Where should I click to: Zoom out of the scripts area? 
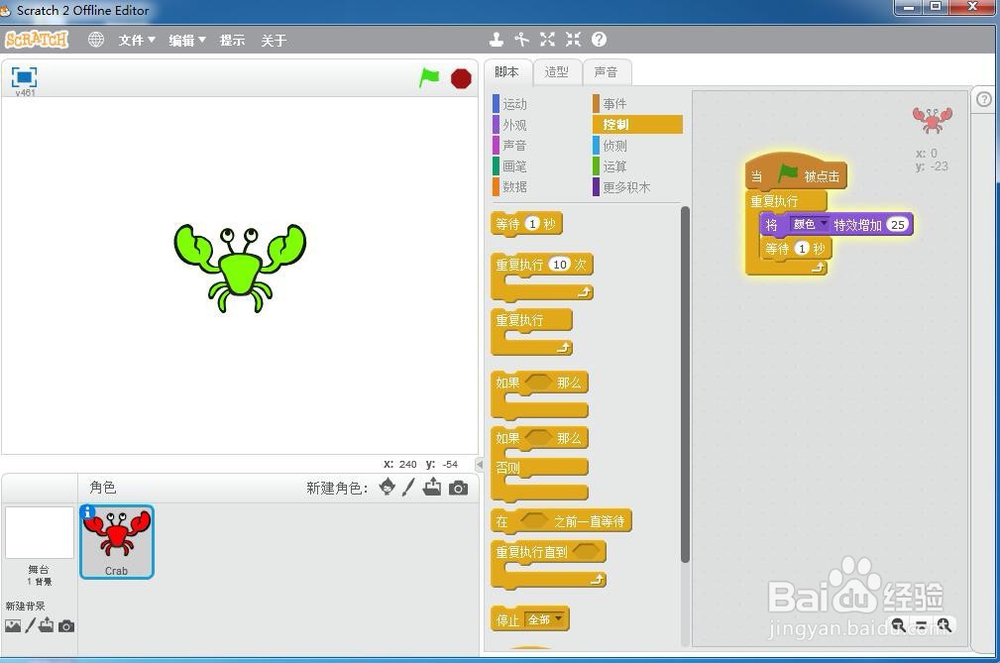899,625
